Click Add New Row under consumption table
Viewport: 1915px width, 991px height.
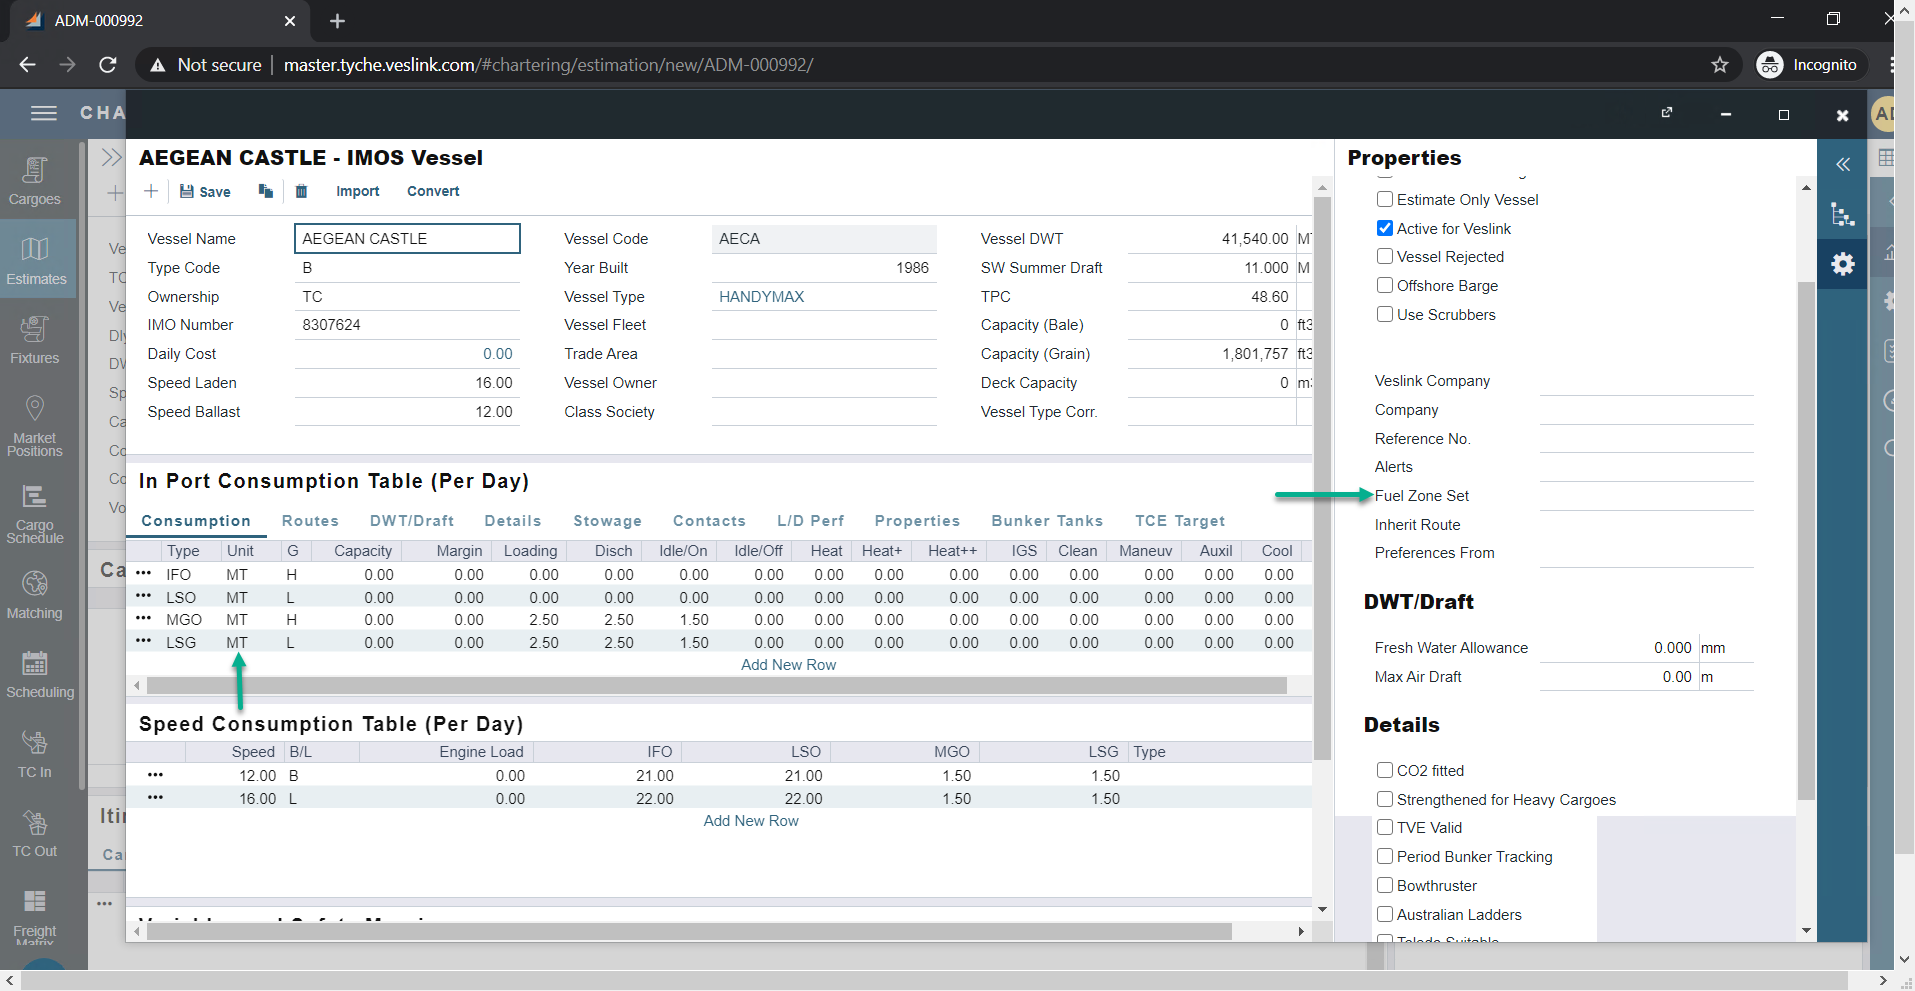tap(788, 665)
